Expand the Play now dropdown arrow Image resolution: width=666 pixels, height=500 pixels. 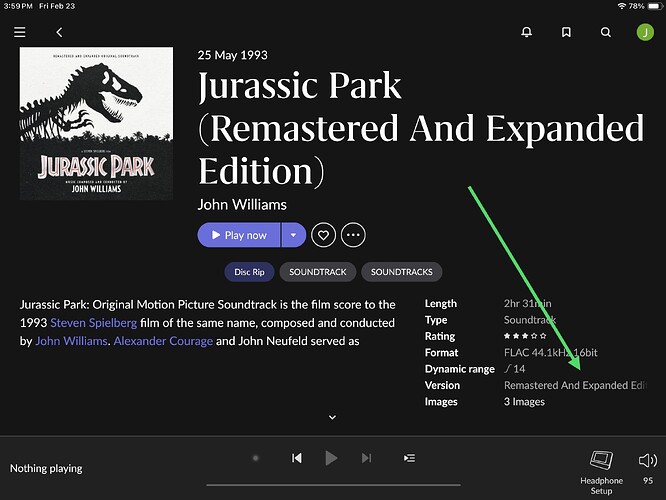click(293, 235)
